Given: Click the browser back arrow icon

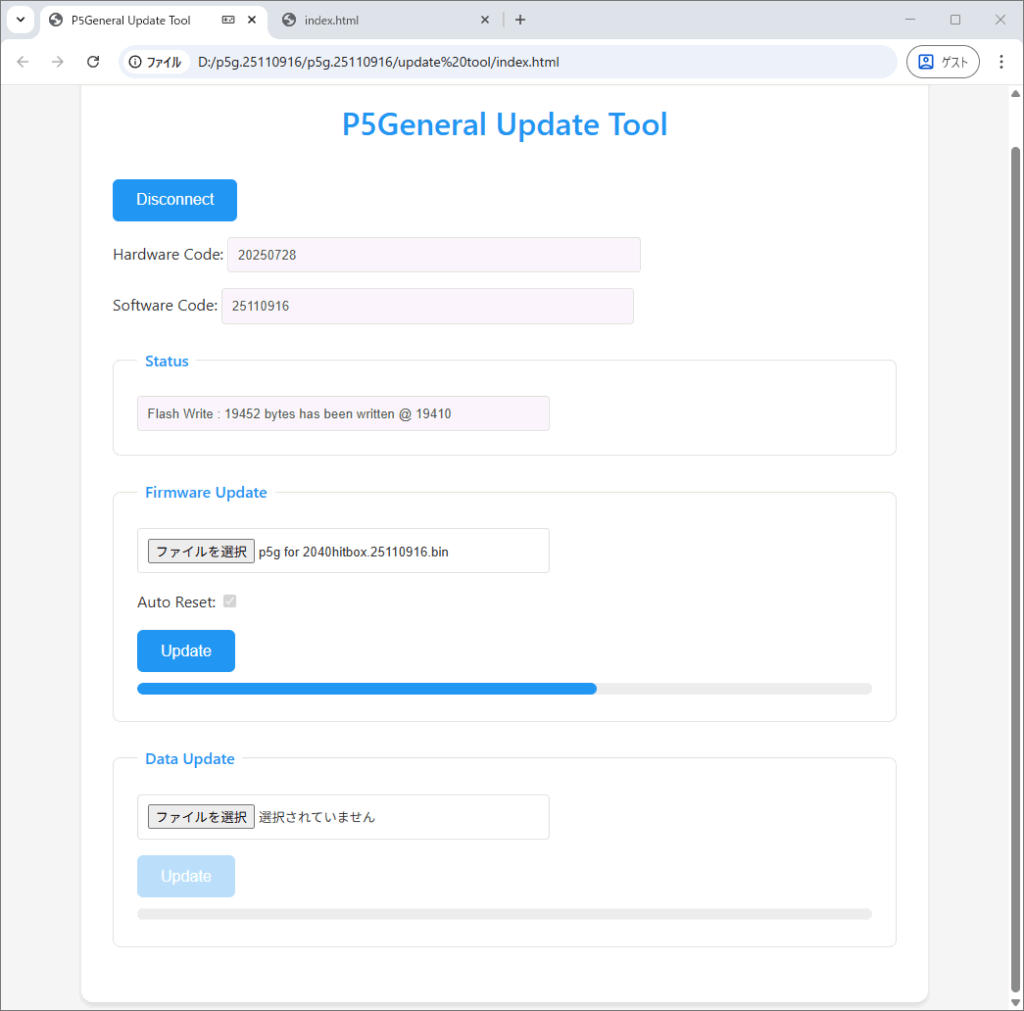Looking at the screenshot, I should point(23,62).
